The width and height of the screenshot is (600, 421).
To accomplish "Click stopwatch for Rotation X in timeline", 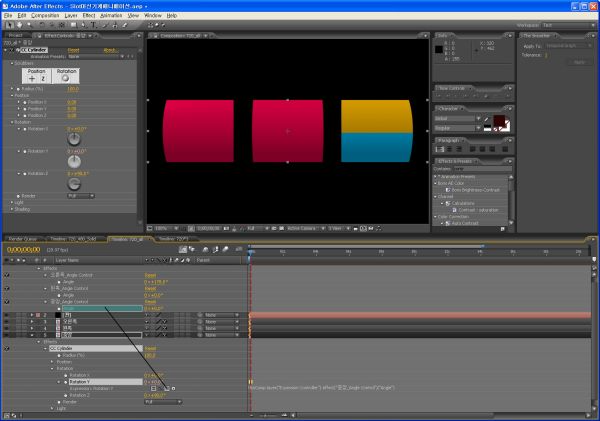I will coord(66,375).
